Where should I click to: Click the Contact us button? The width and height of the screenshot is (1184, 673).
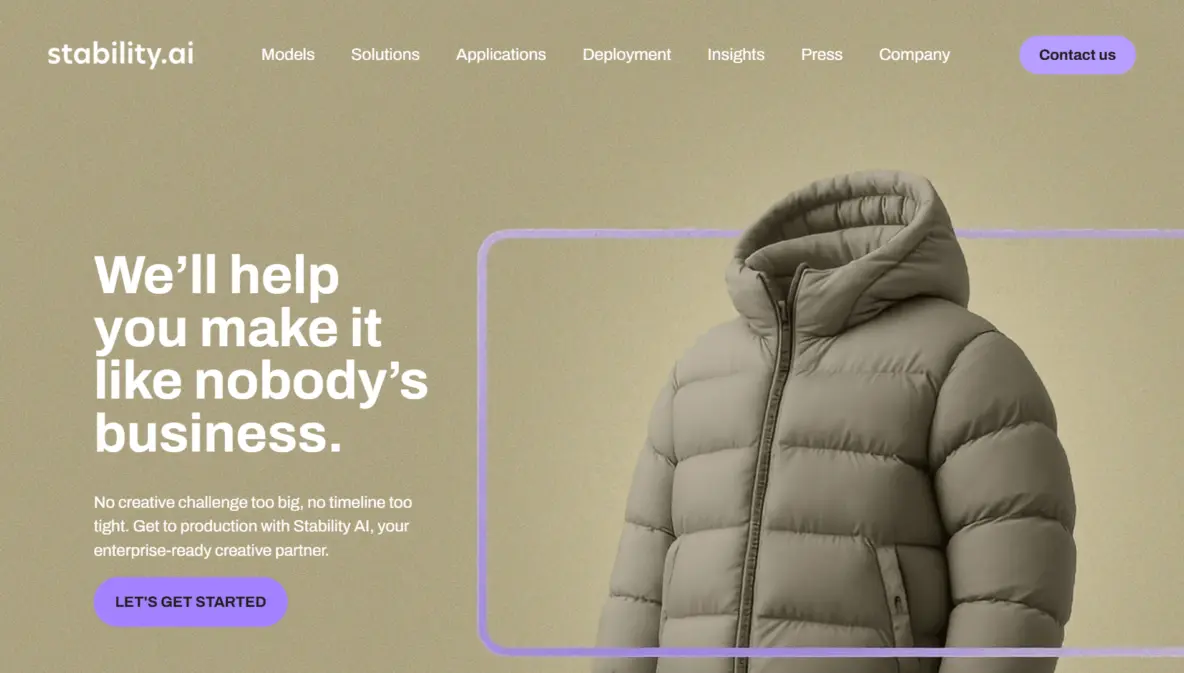1077,54
